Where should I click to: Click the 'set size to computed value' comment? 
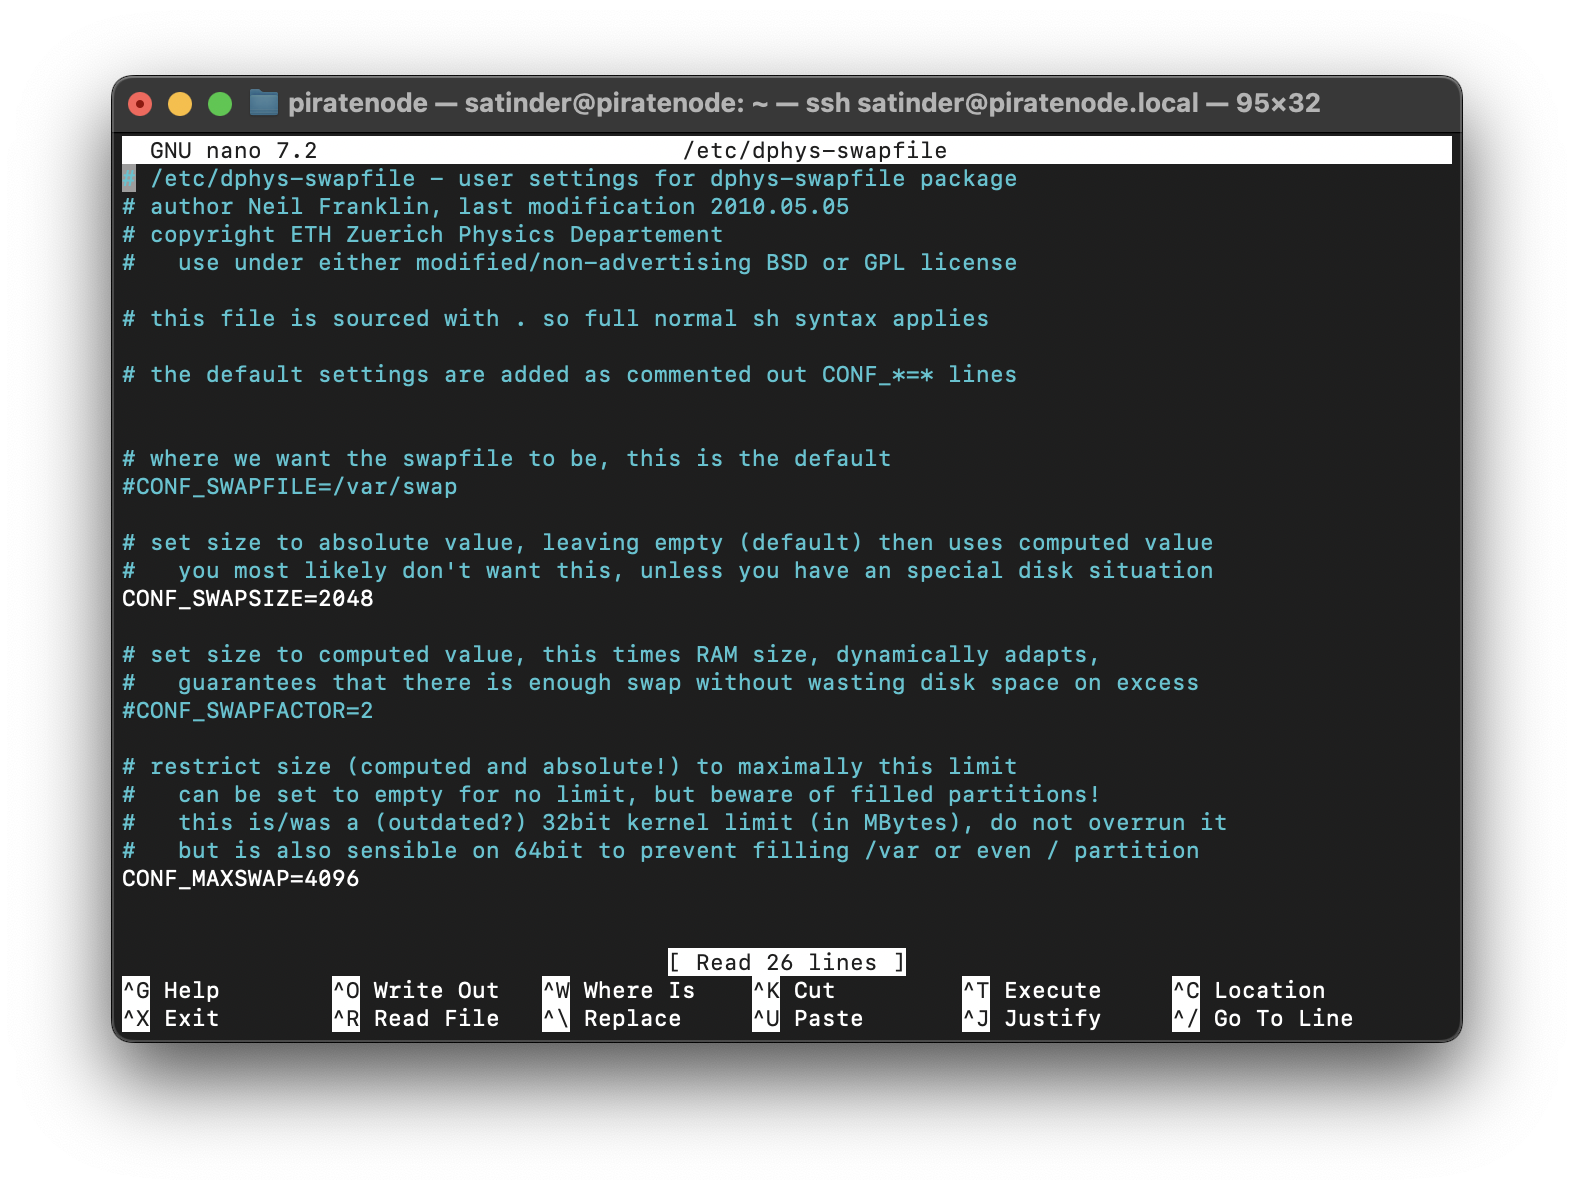(612, 654)
